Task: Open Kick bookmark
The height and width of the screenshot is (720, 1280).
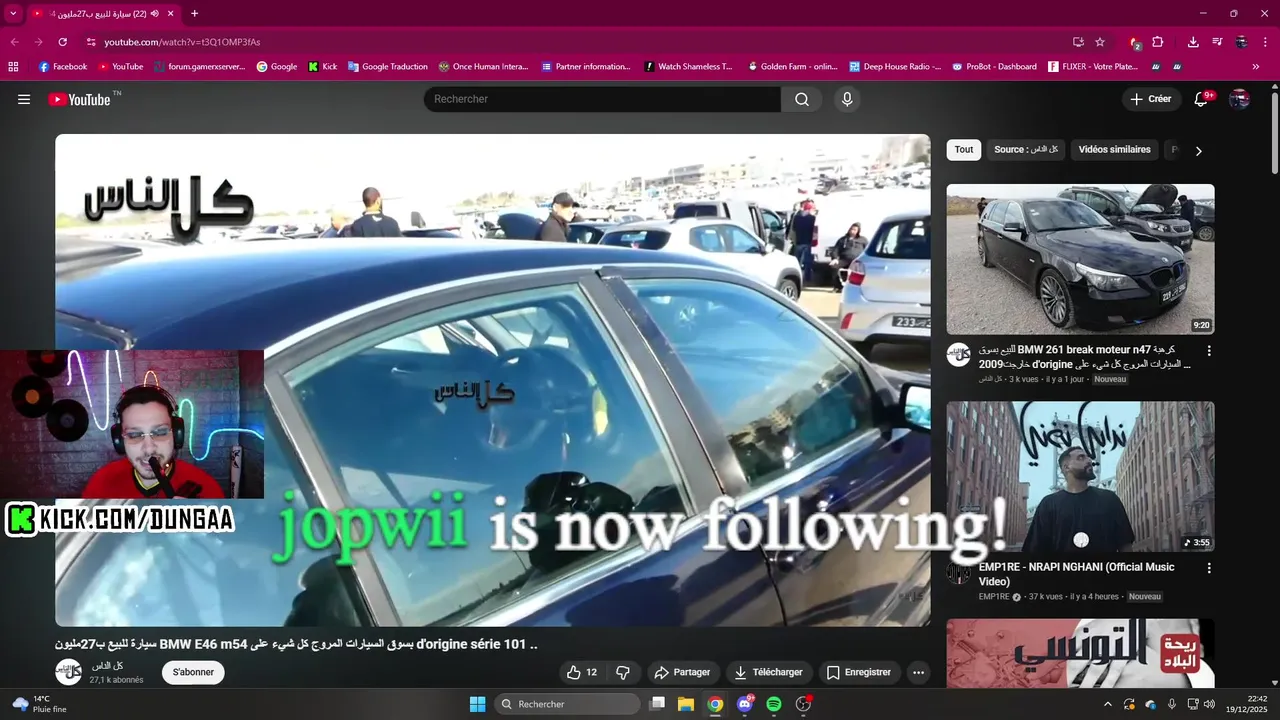Action: 322,67
